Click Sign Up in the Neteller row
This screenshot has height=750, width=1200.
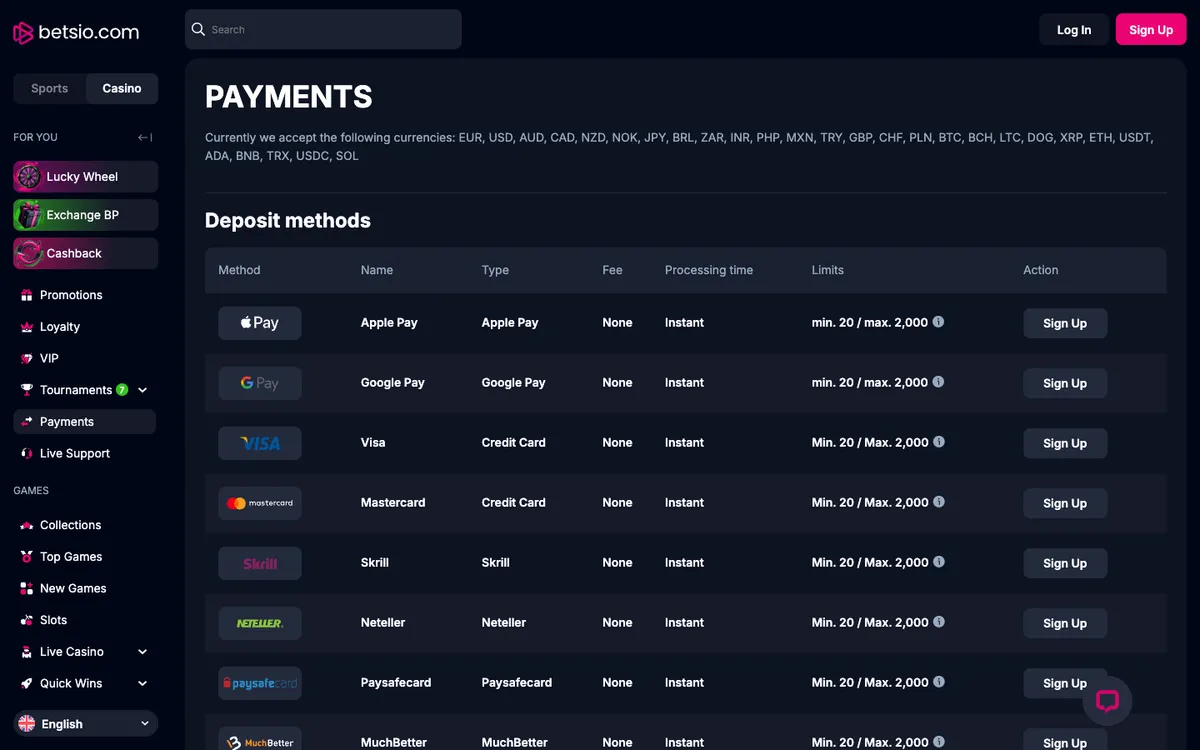1065,623
